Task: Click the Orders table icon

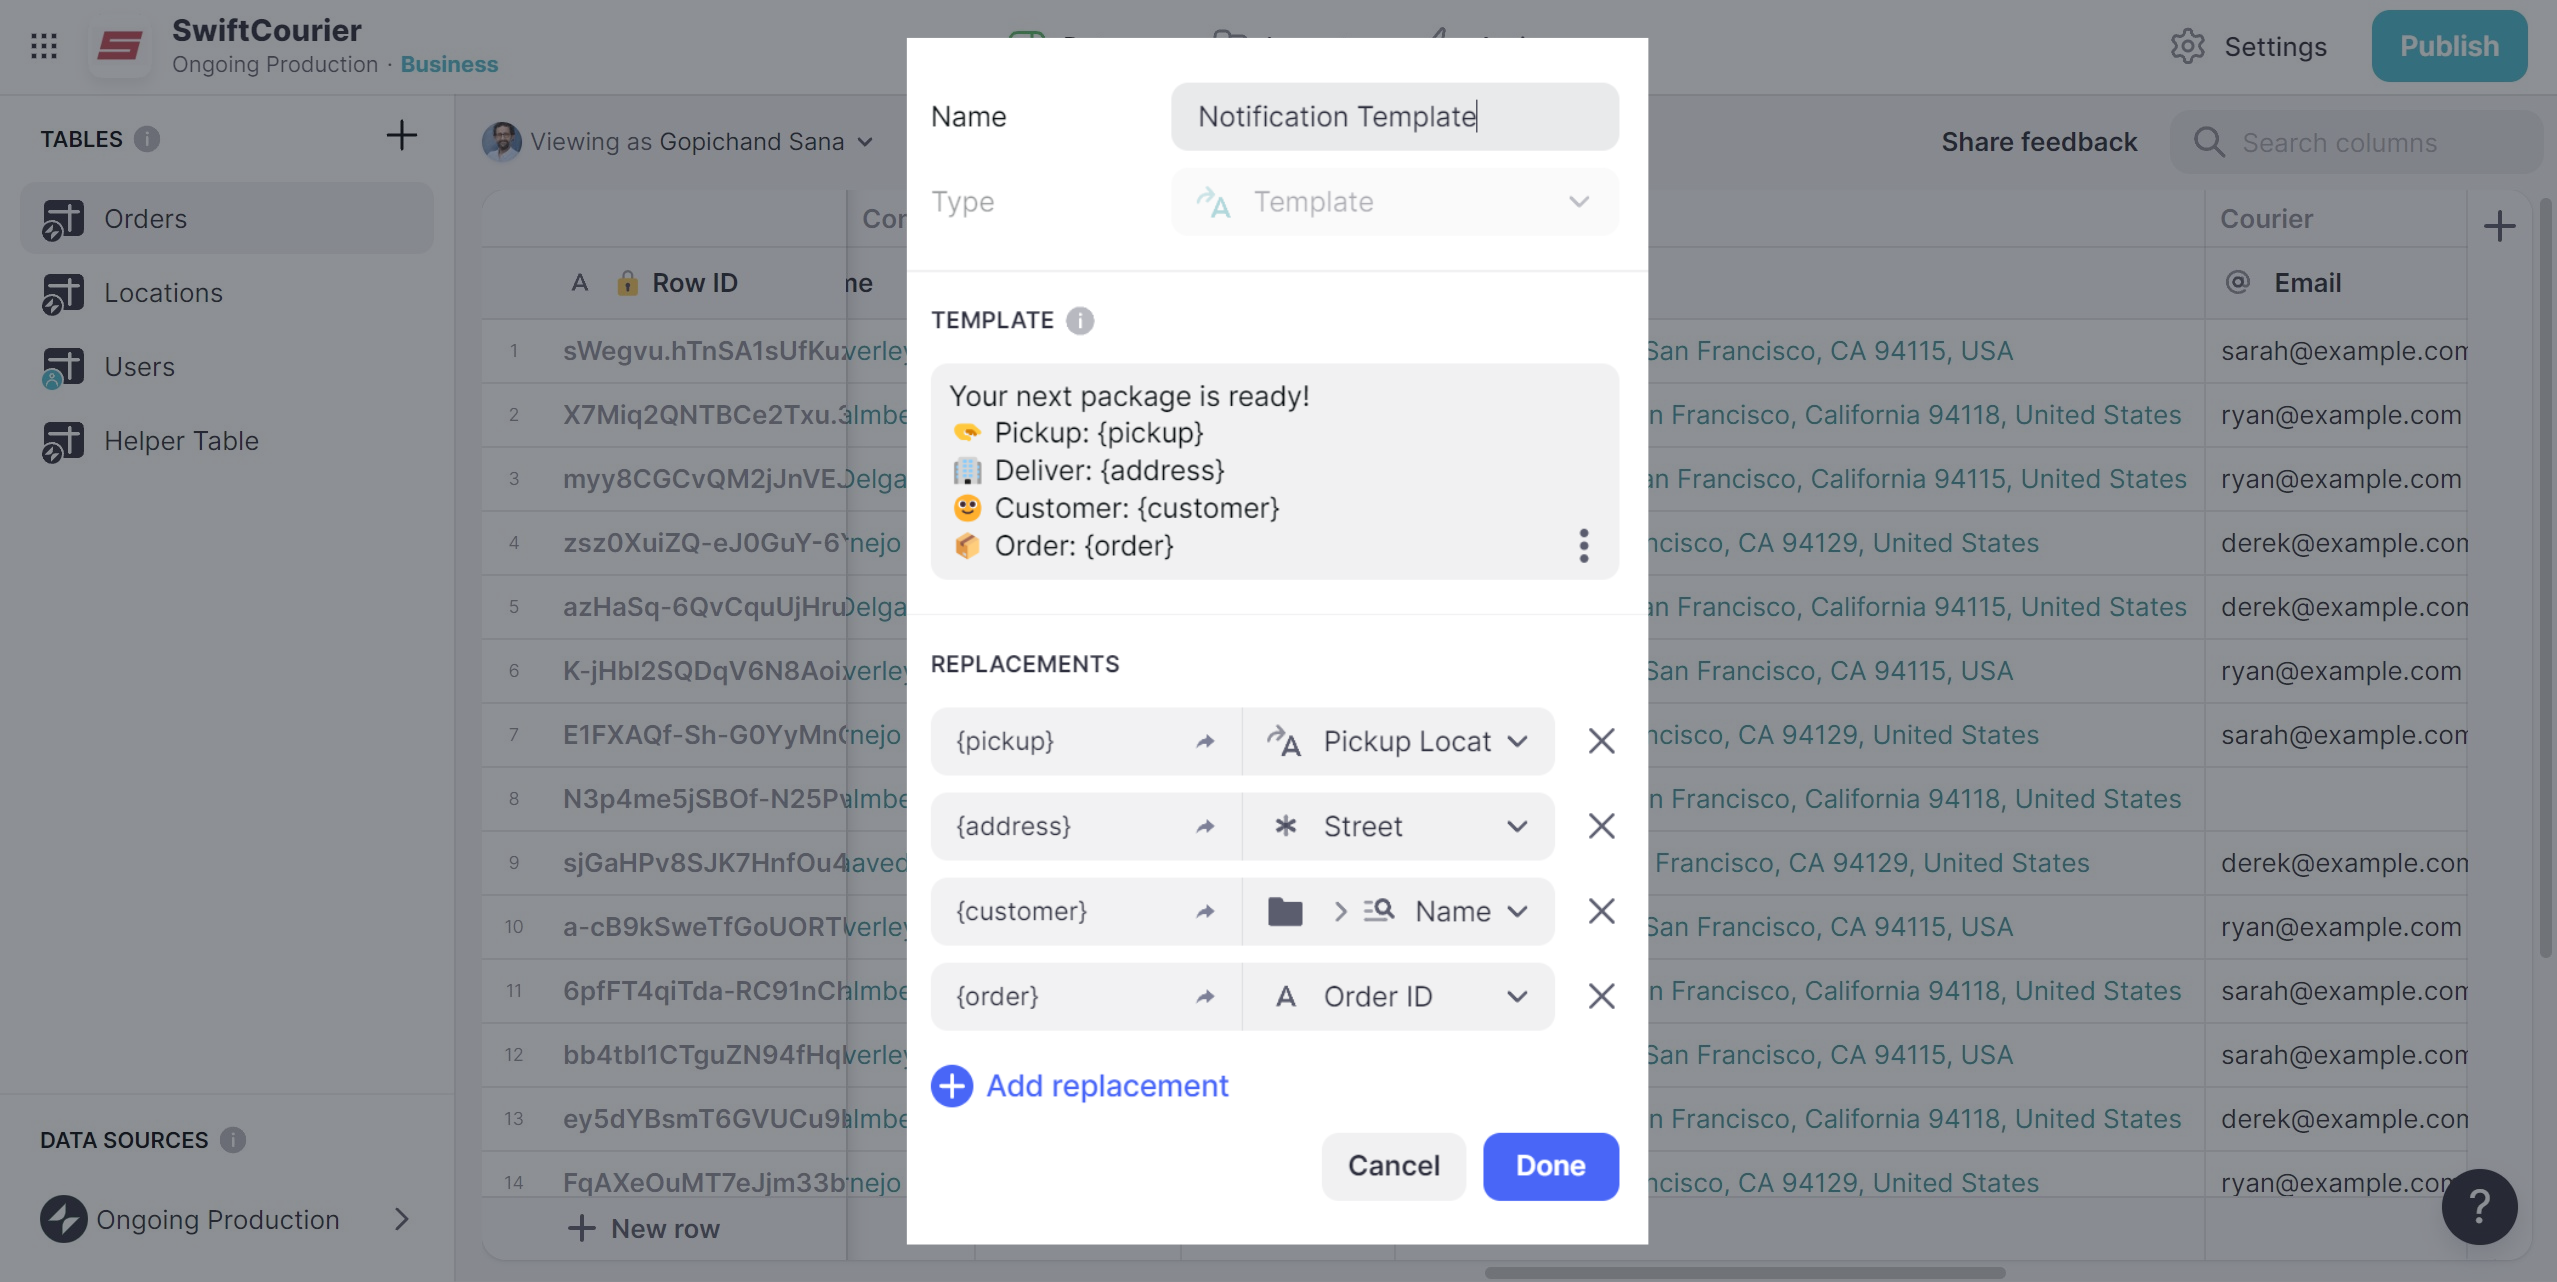Action: click(62, 220)
